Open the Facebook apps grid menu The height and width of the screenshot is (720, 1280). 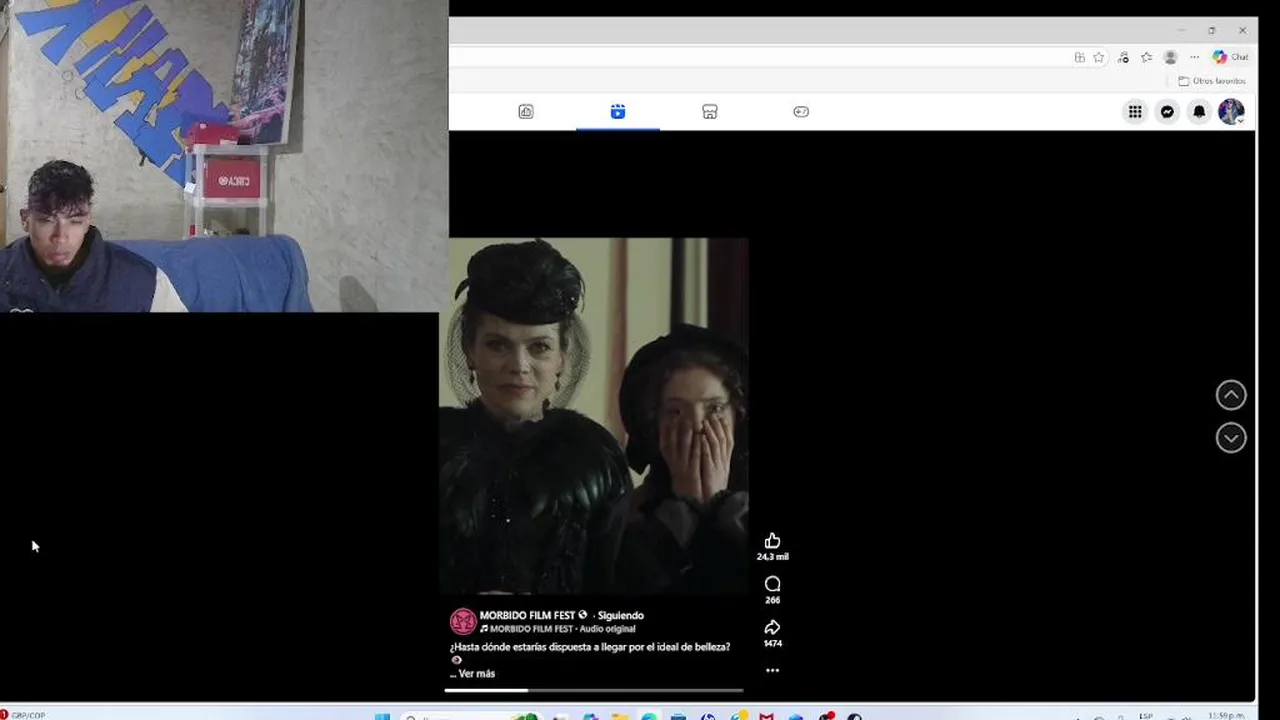(1135, 112)
